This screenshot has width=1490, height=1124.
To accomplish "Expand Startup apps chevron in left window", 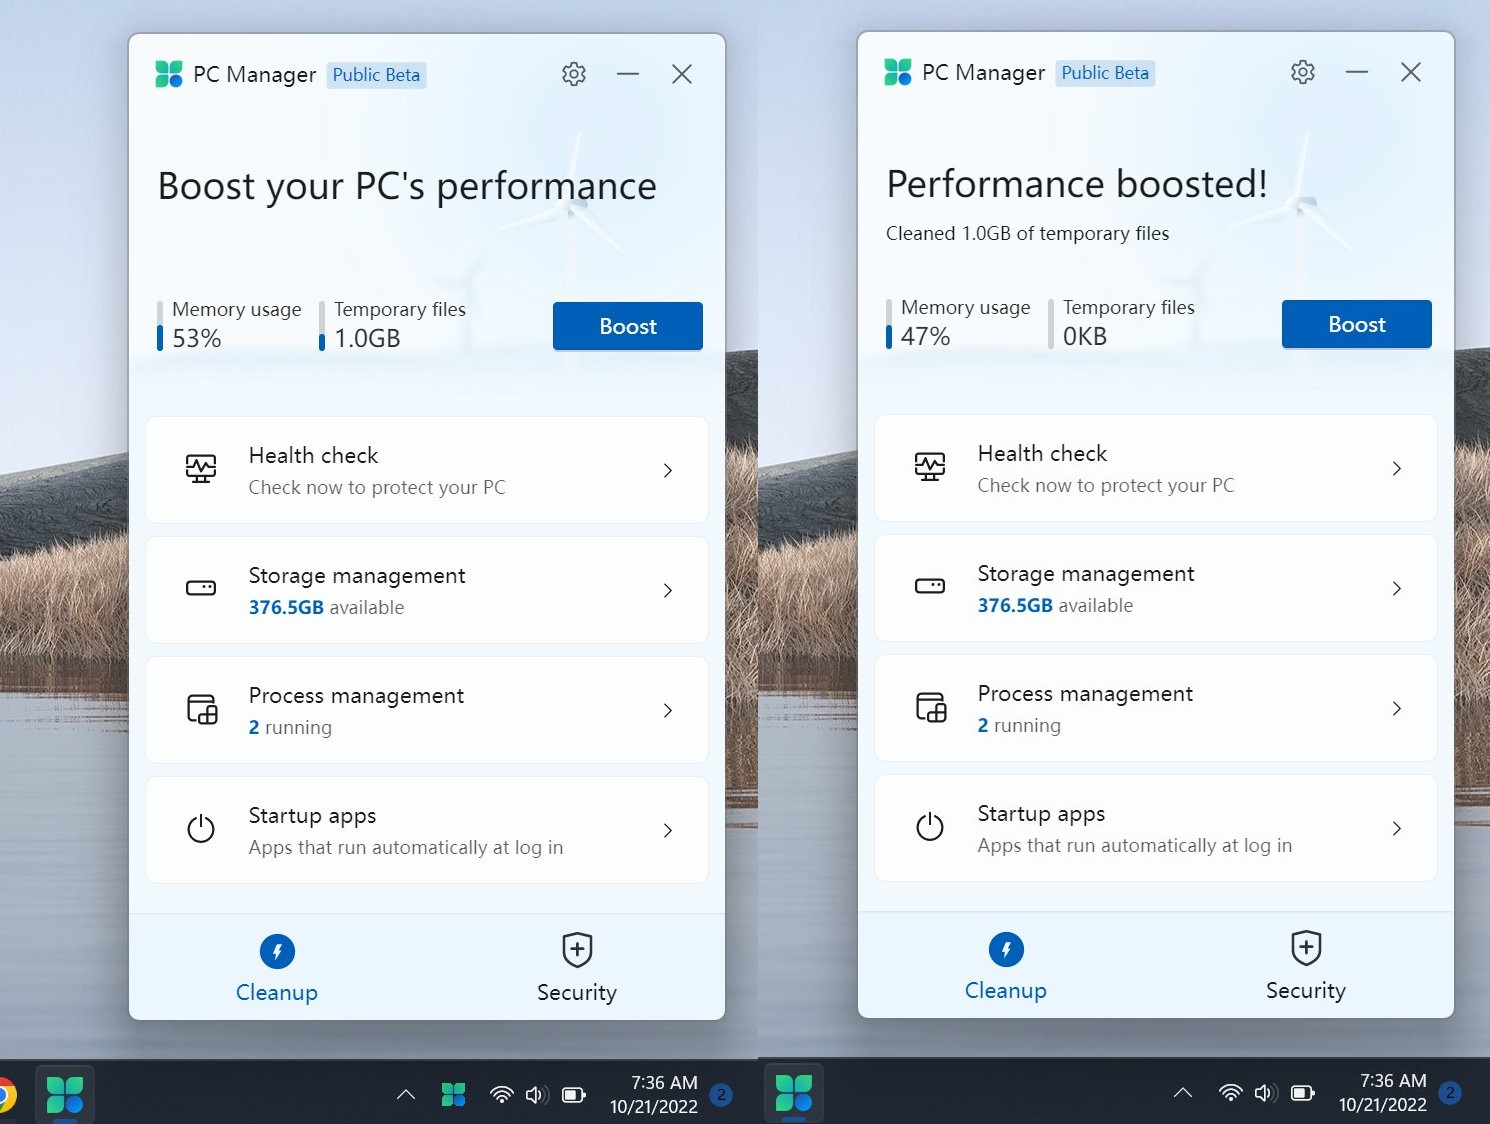I will point(668,830).
